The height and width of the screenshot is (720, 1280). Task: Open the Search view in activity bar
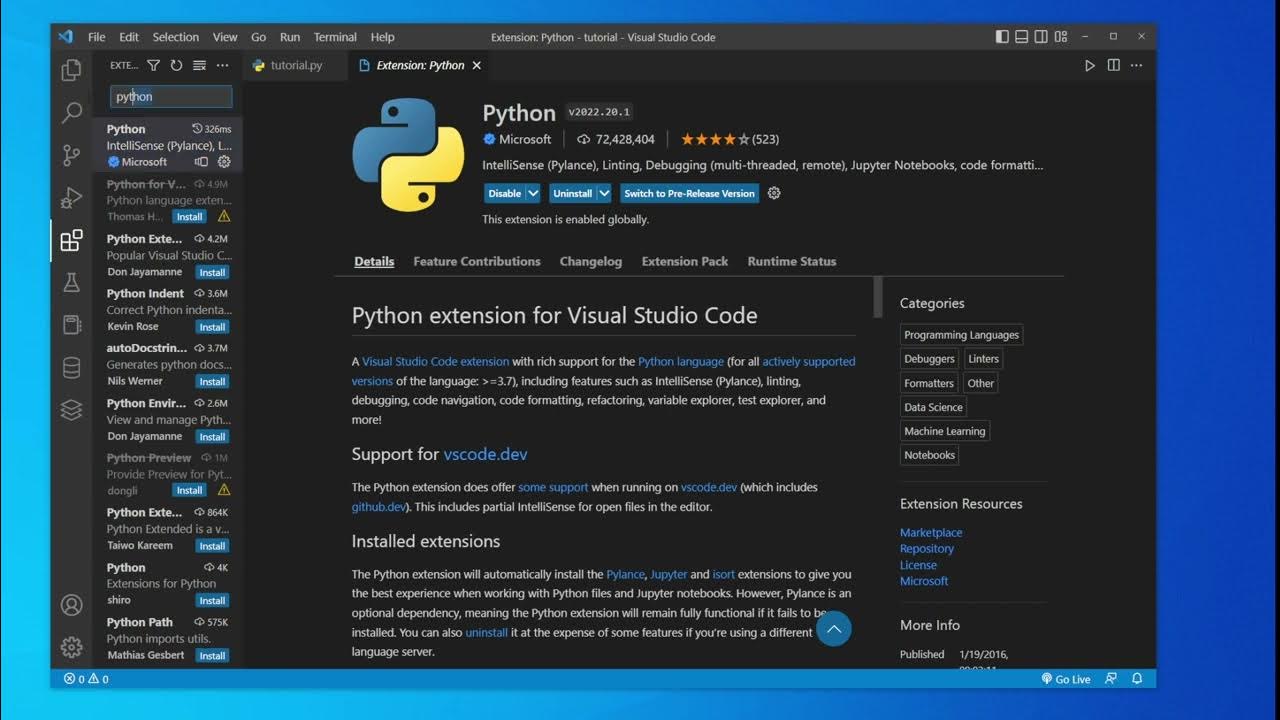(71, 112)
